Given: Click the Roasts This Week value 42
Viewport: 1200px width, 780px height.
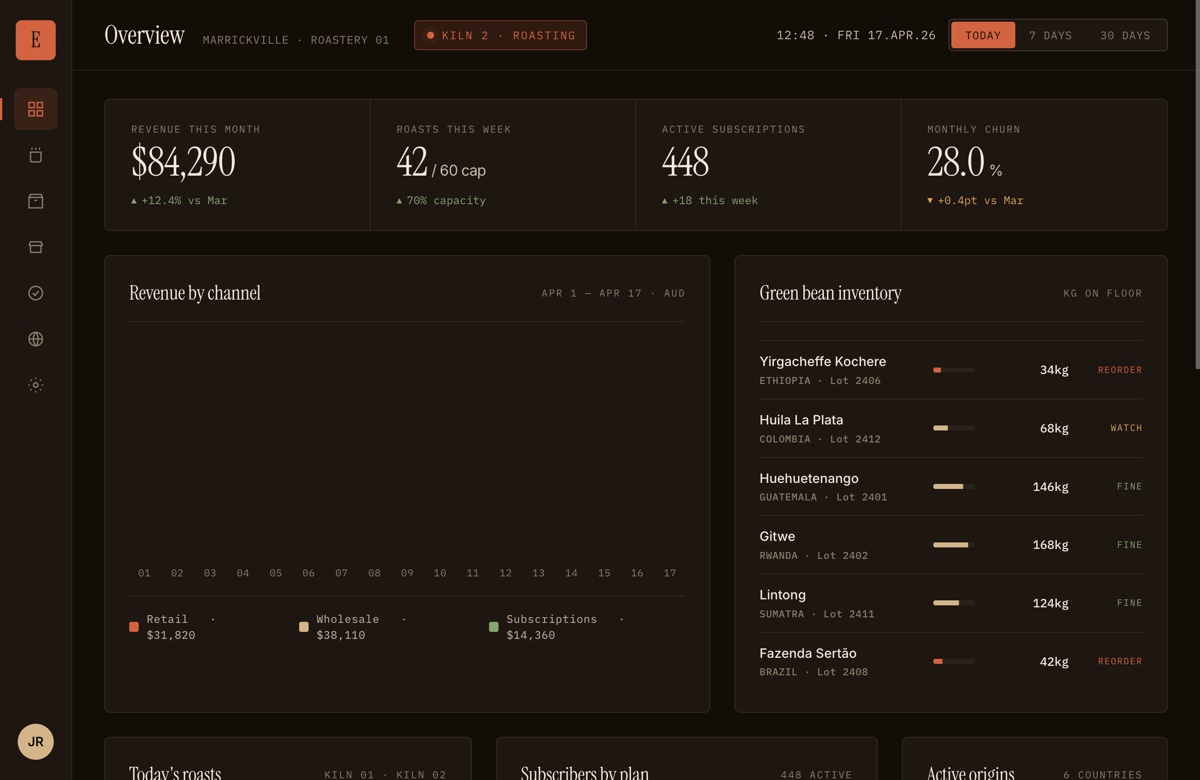Looking at the screenshot, I should point(412,161).
